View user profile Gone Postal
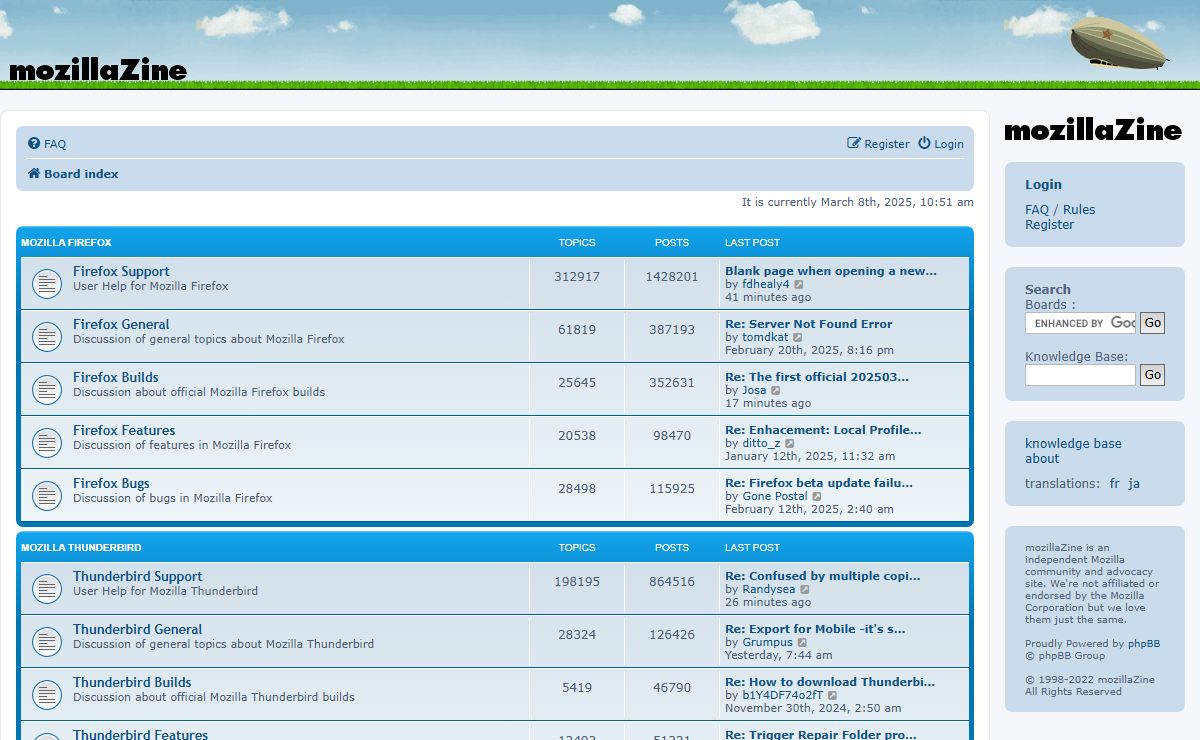Screen dimensions: 1200x740 pos(775,496)
